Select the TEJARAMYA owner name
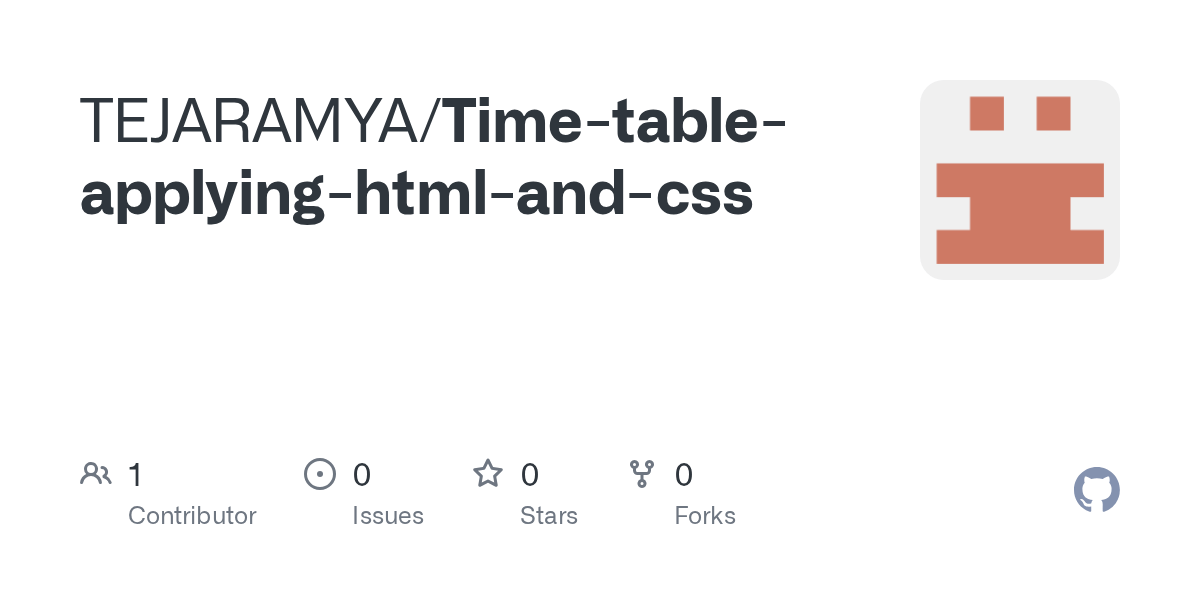 tap(254, 120)
